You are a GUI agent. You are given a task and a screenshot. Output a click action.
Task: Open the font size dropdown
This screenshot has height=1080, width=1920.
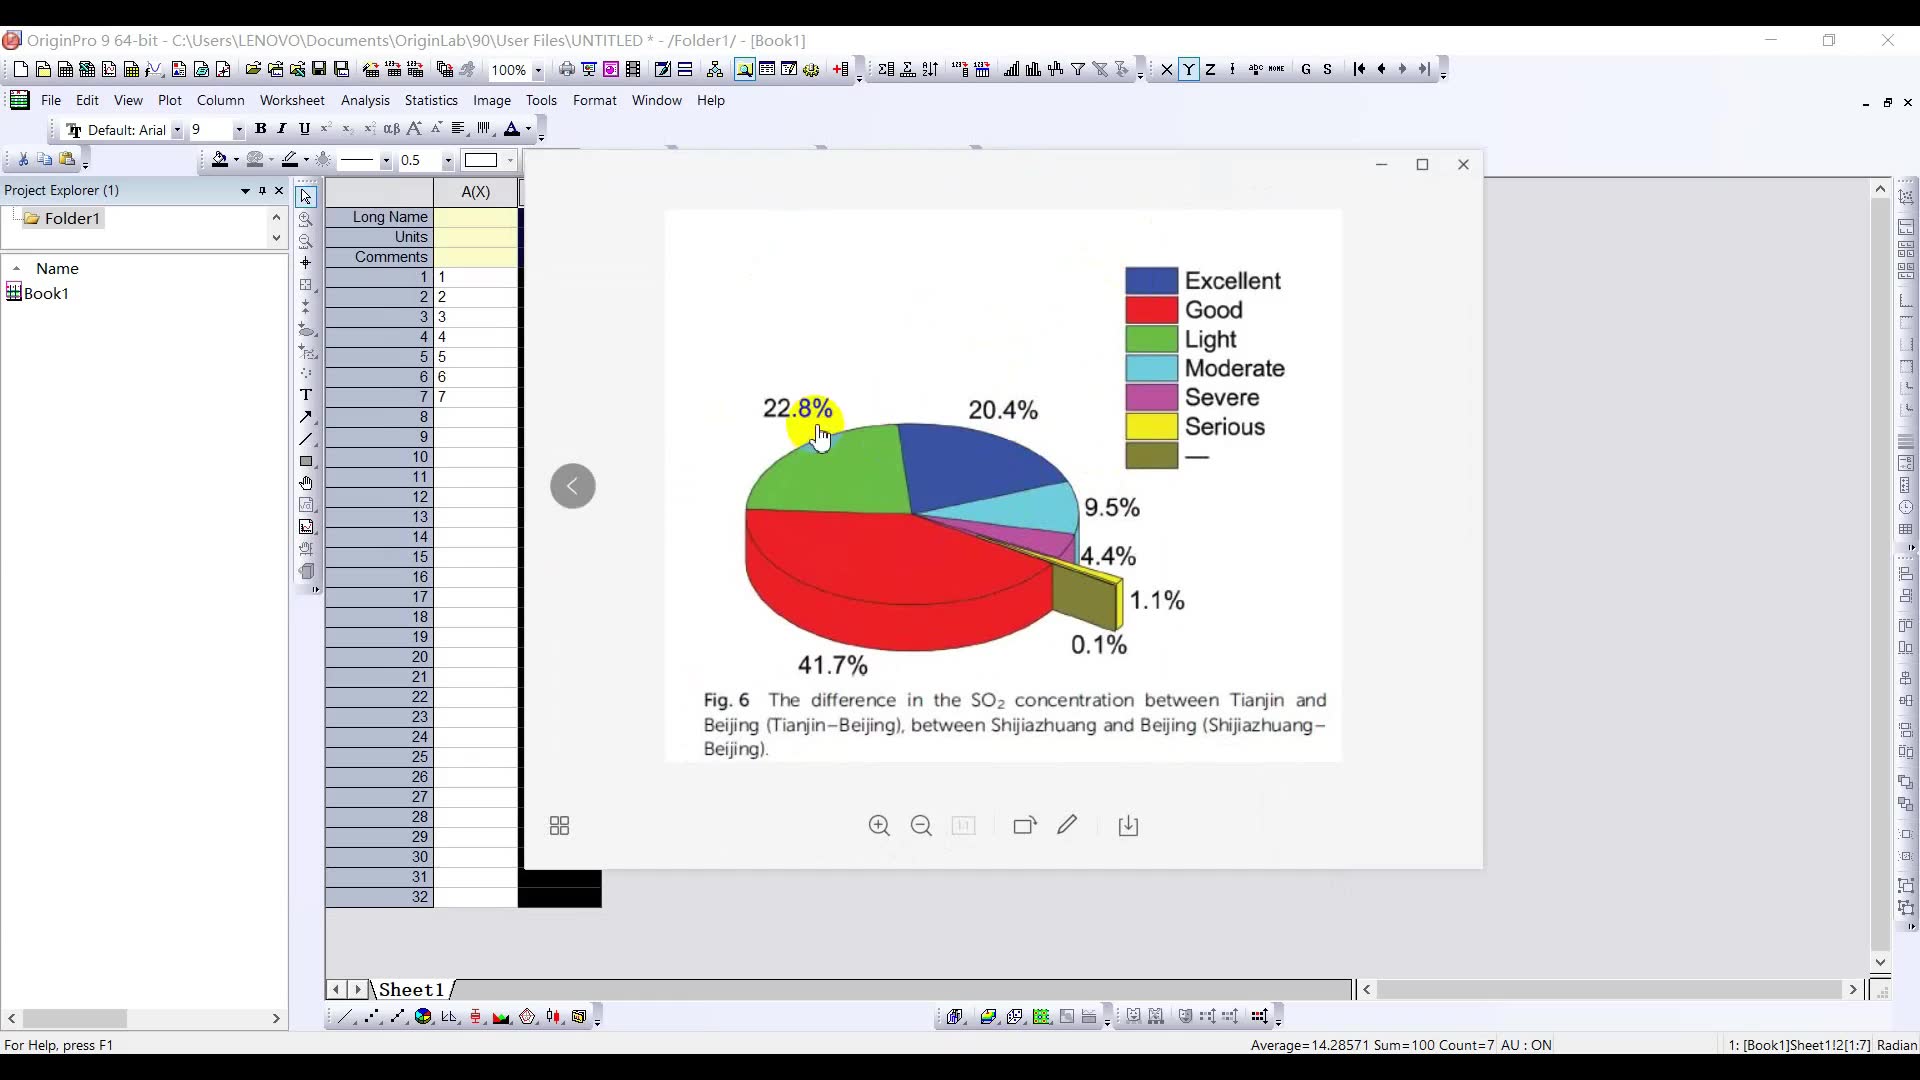point(238,130)
